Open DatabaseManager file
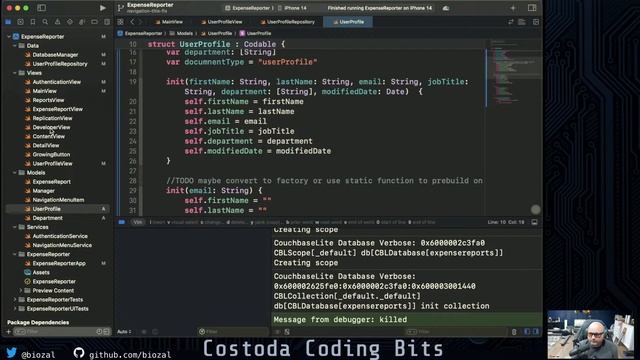 coord(55,55)
